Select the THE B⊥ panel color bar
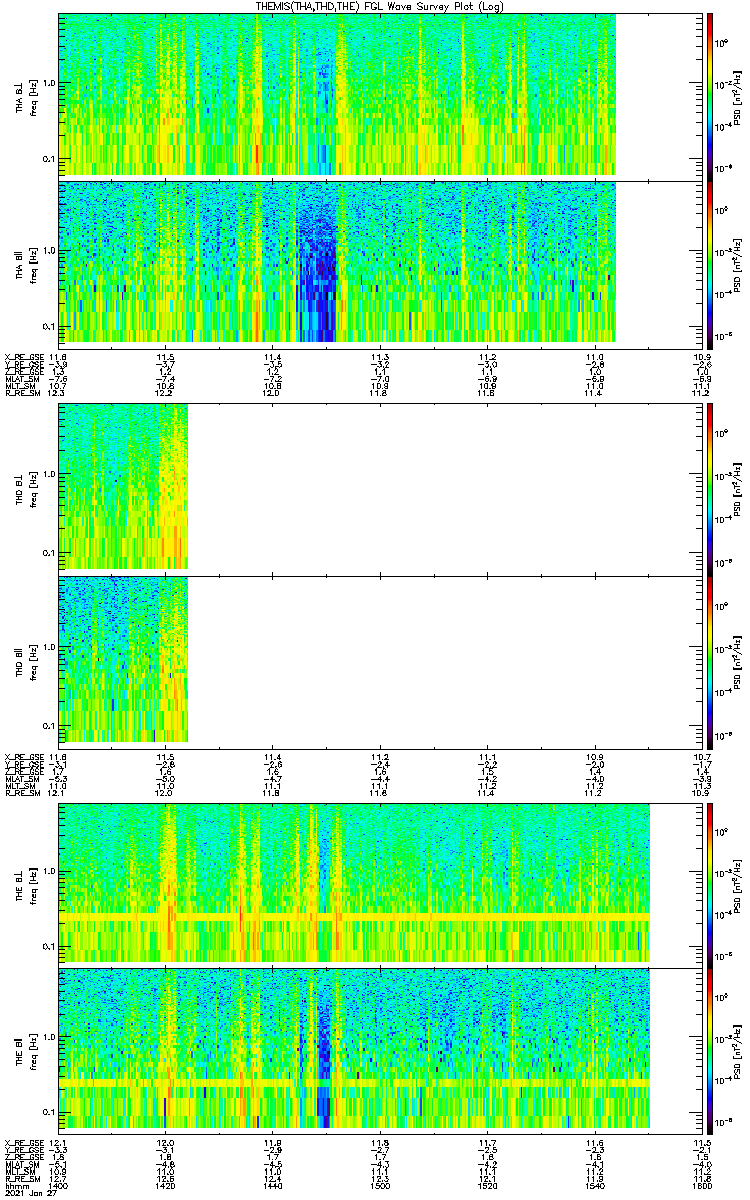The image size is (750, 1200). point(710,884)
